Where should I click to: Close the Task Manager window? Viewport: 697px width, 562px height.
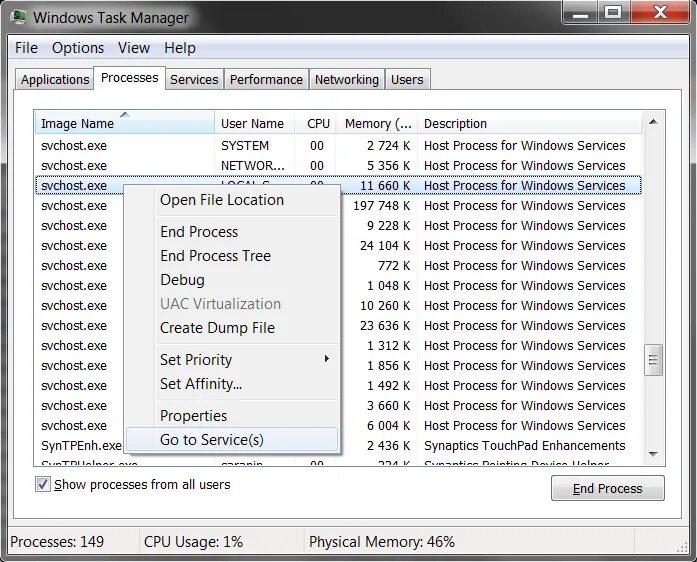pyautogui.click(x=660, y=12)
